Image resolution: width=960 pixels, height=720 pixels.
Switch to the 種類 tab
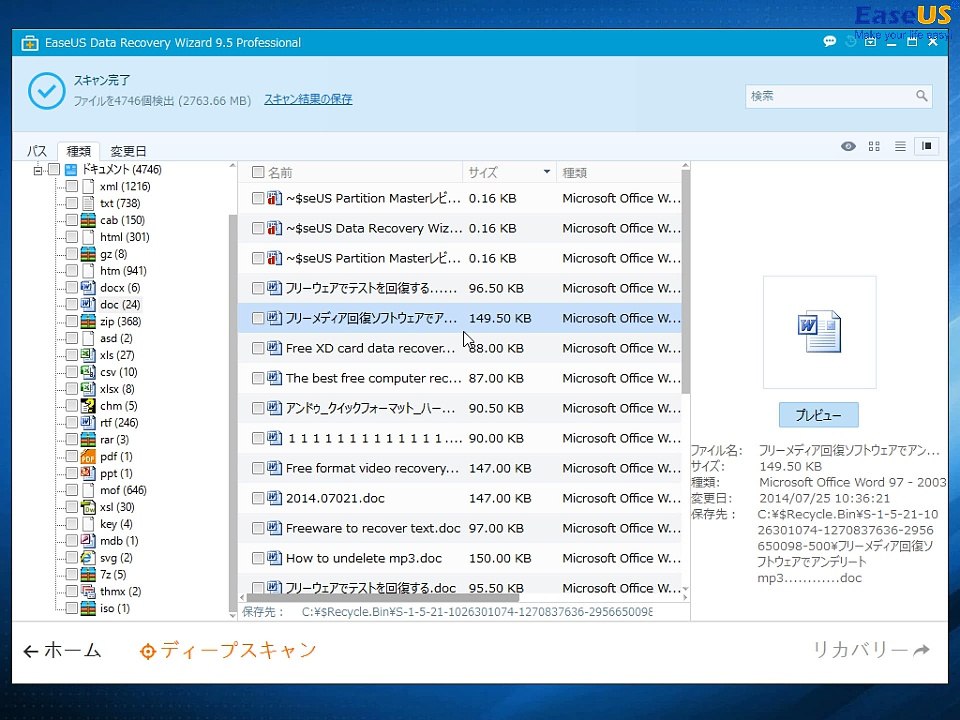click(x=78, y=151)
